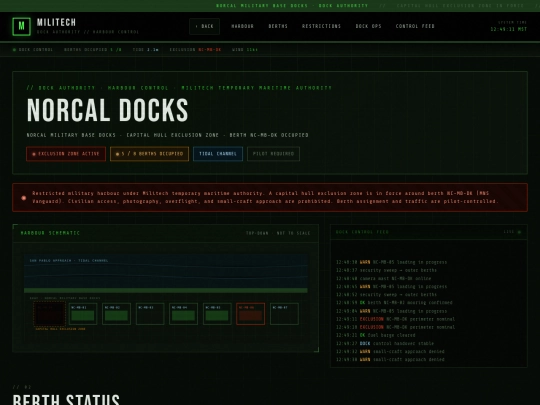Viewport: 540px width, 405px height.
Task: Click the Live indicator dot in Dock Control Feed
Action: tap(519, 232)
